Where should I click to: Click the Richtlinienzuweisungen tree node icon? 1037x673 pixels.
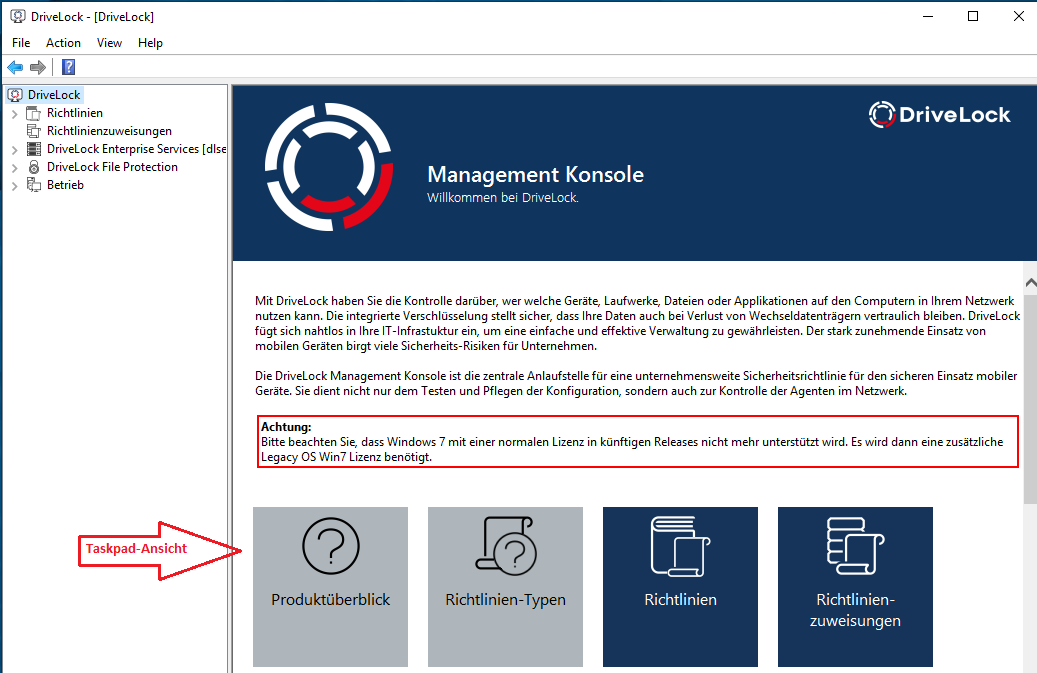pos(33,131)
